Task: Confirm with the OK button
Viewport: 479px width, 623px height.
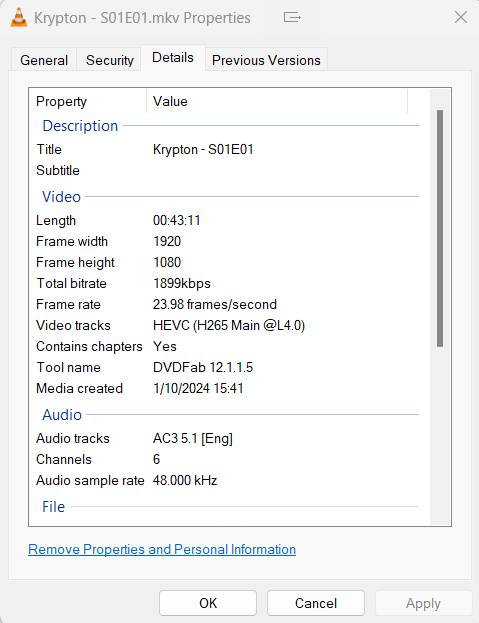Action: tap(208, 603)
